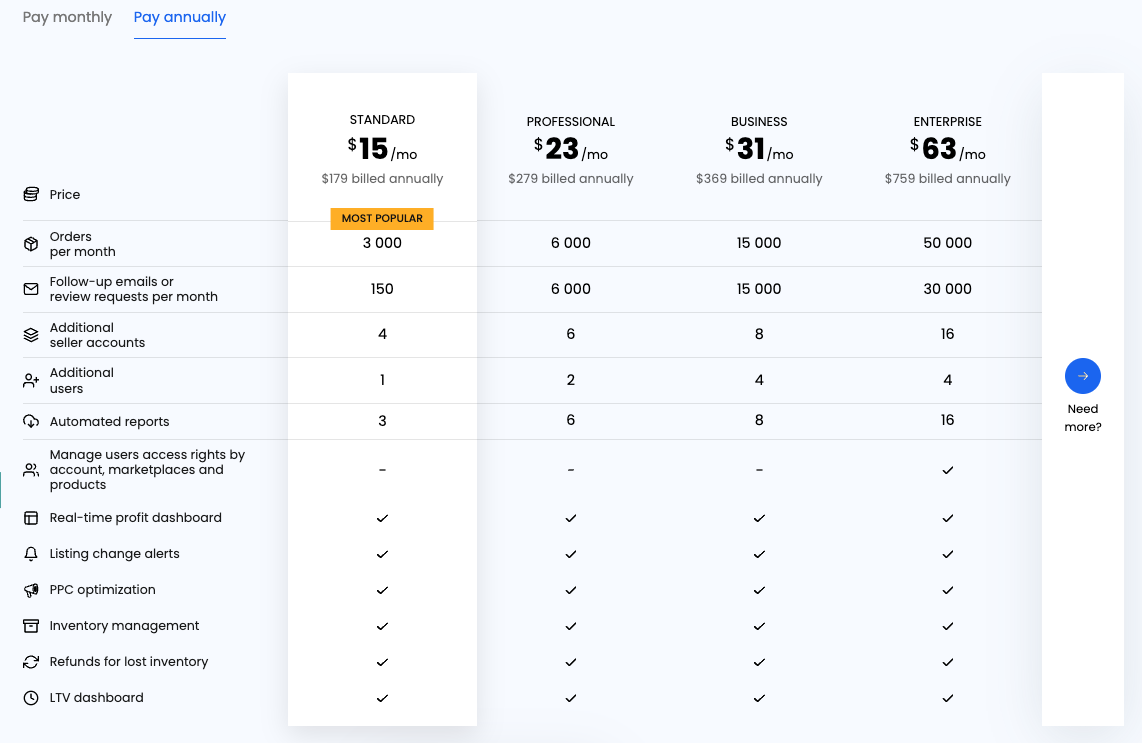Click Standard checkmark for Real-time profit dashboard
1142x743 pixels.
coord(382,518)
